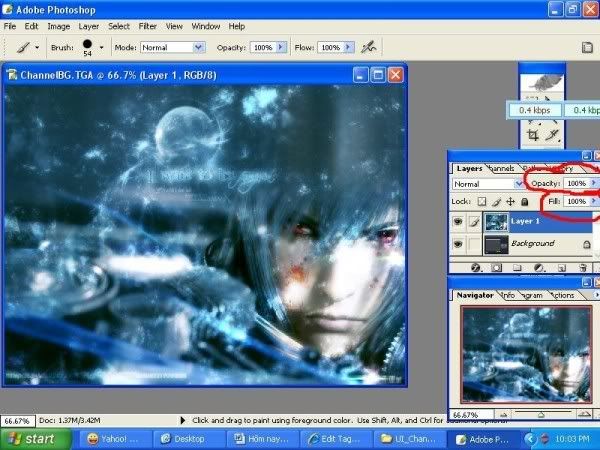
Task: Click the Navigator preview thumbnail
Action: click(x=527, y=354)
